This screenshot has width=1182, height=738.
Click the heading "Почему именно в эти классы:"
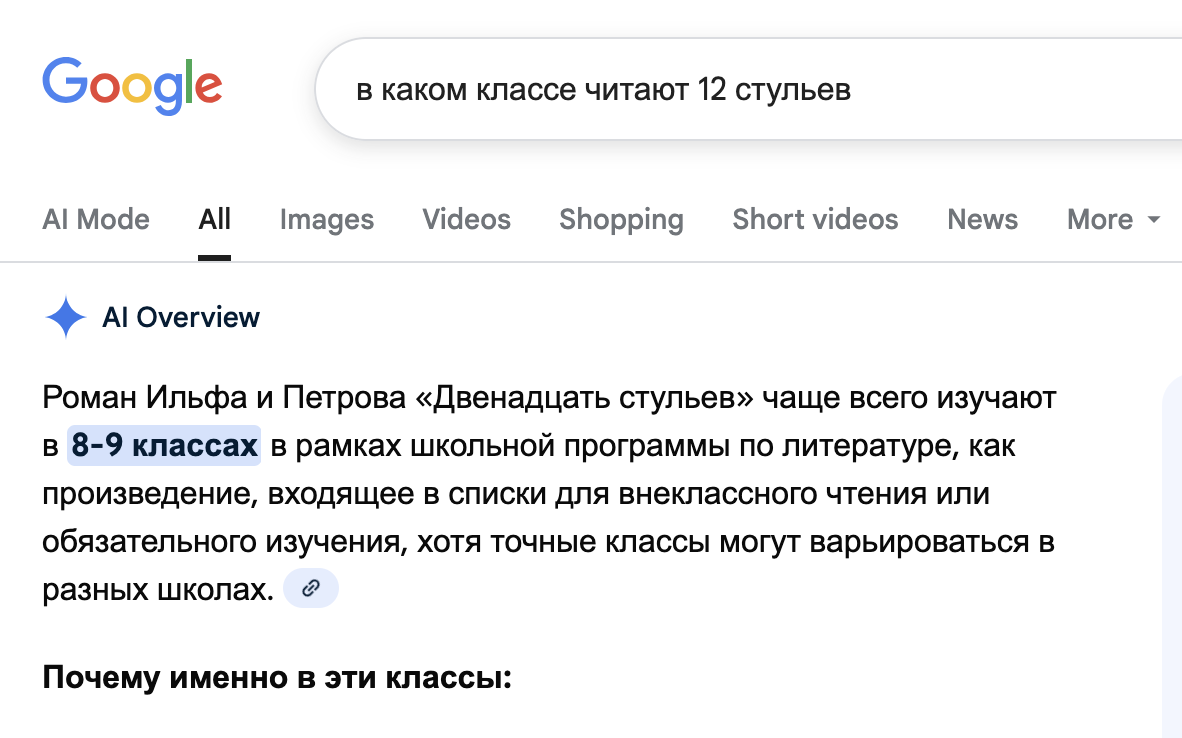277,677
